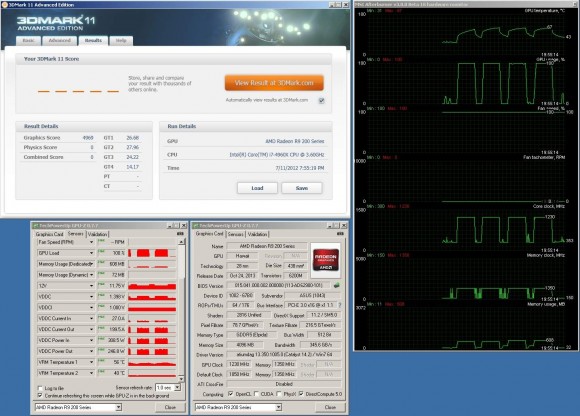Click the Graphics Score value in Result Details

coord(88,138)
